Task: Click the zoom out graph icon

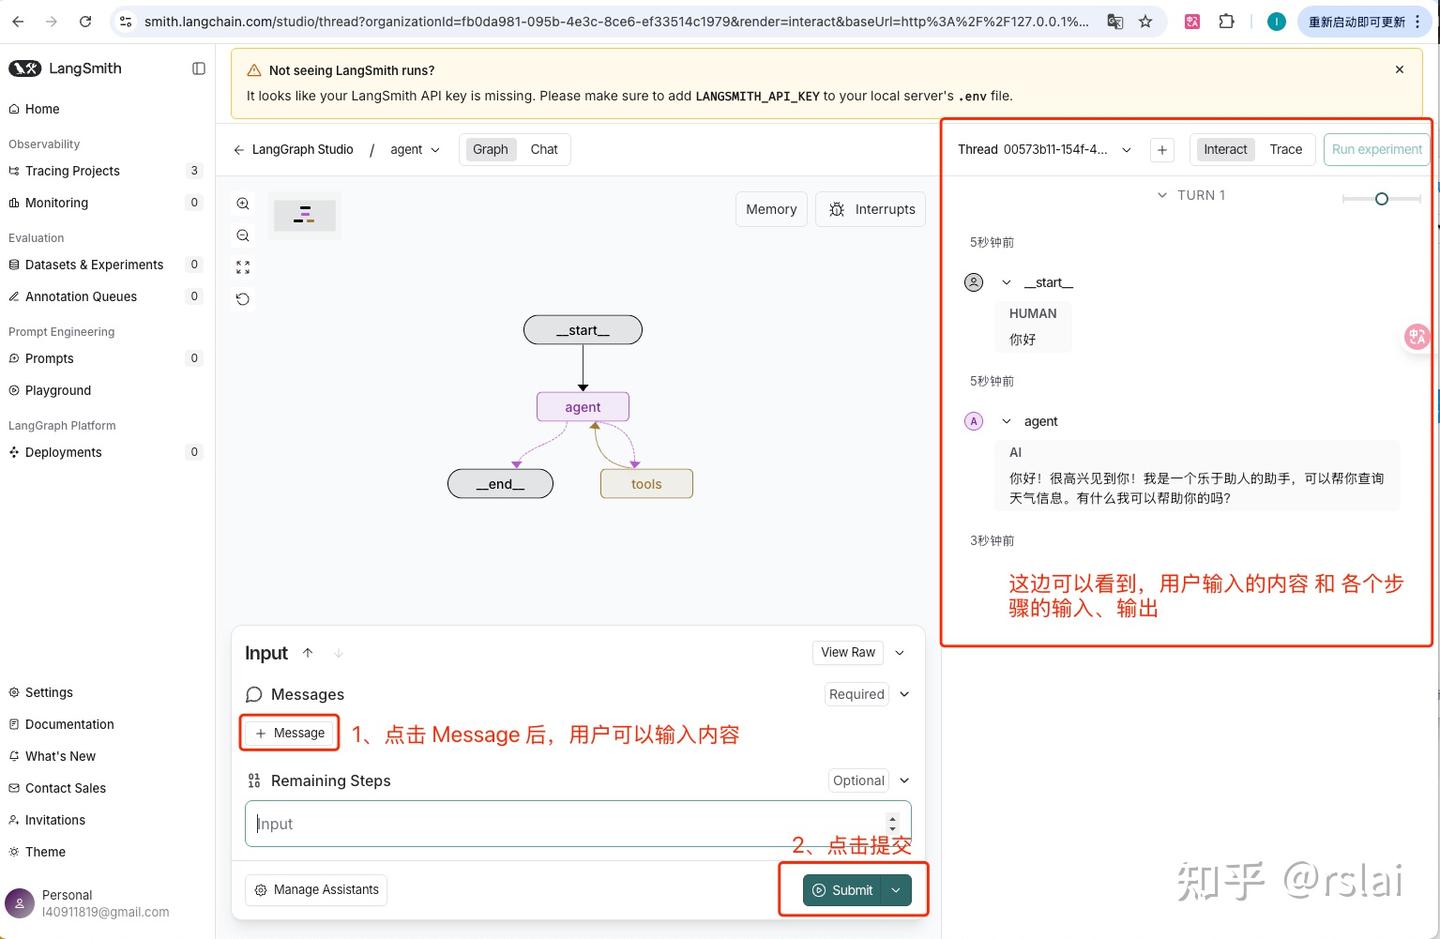Action: click(243, 235)
